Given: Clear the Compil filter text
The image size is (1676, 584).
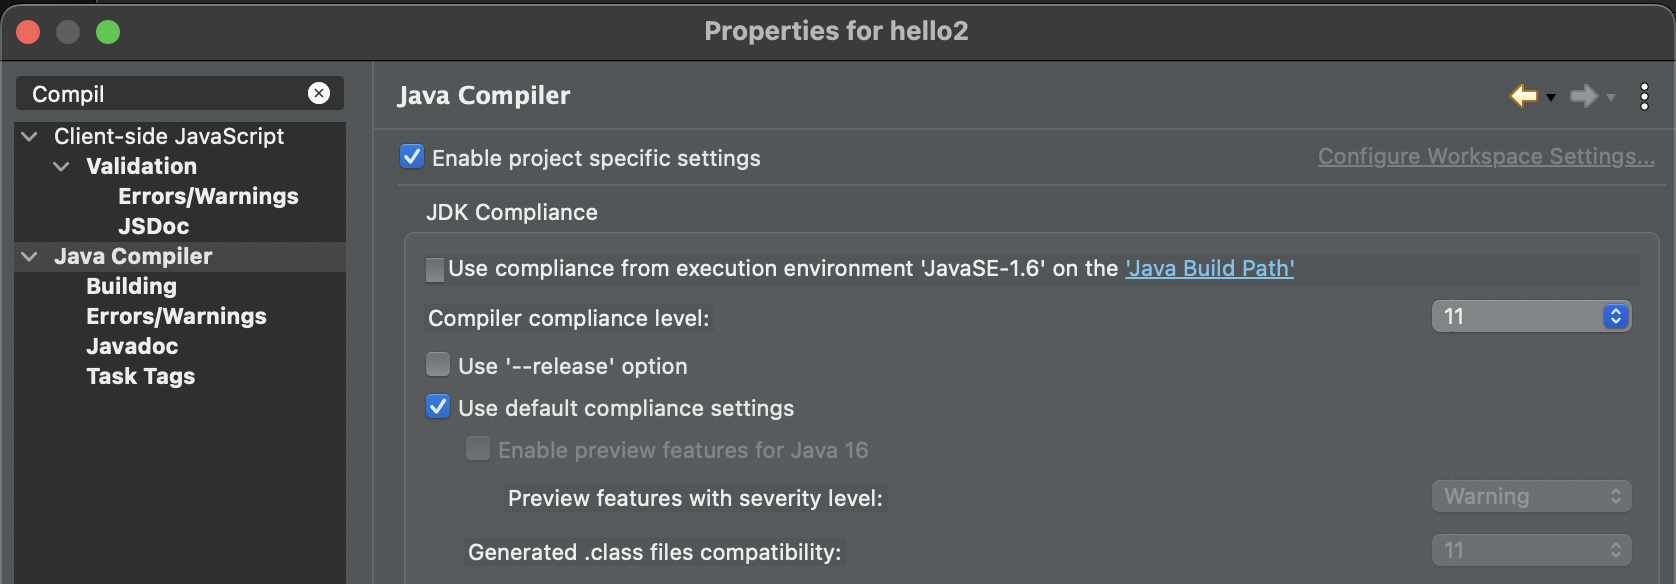Looking at the screenshot, I should [x=319, y=93].
